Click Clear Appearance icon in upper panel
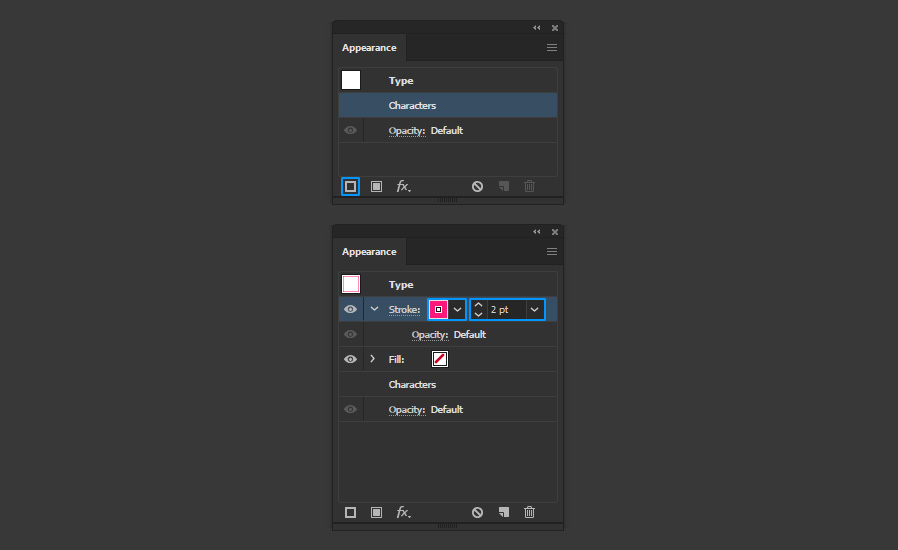898x550 pixels. click(x=477, y=186)
